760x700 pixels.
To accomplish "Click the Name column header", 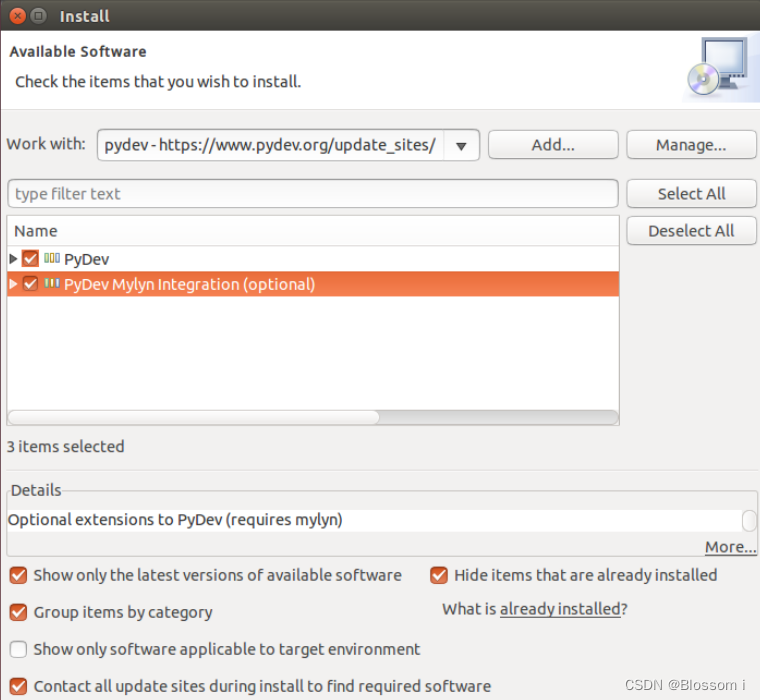I will 313,231.
